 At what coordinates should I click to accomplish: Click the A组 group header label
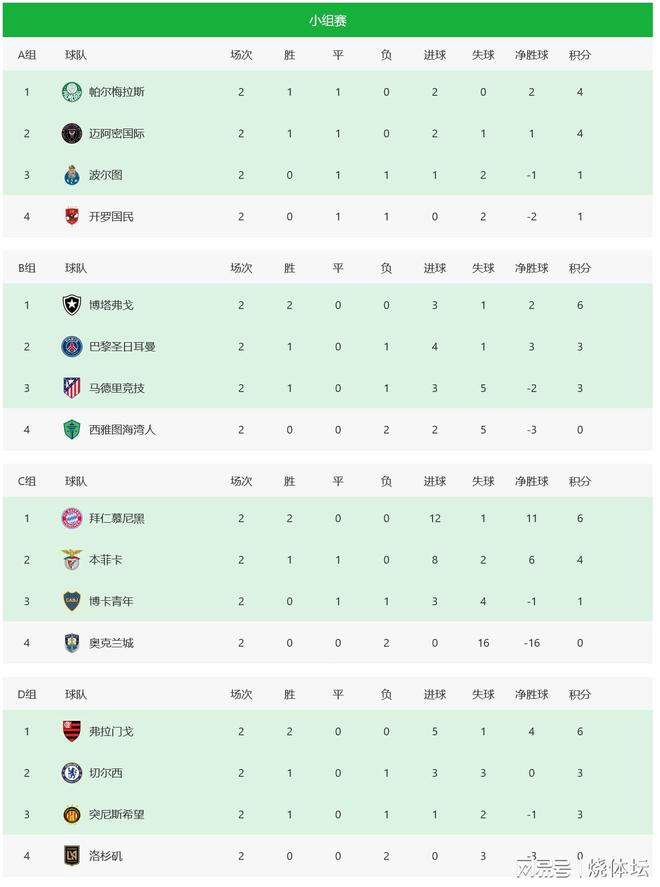pos(27,55)
